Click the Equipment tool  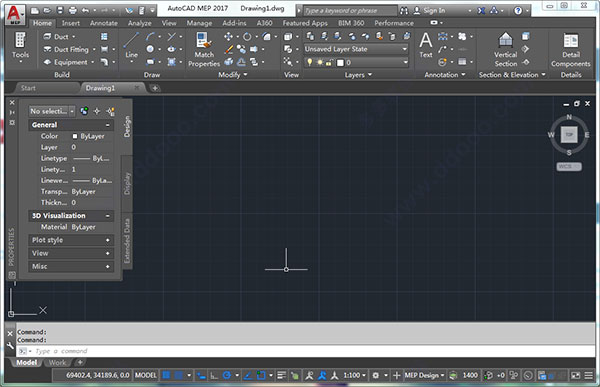pyautogui.click(x=65, y=62)
